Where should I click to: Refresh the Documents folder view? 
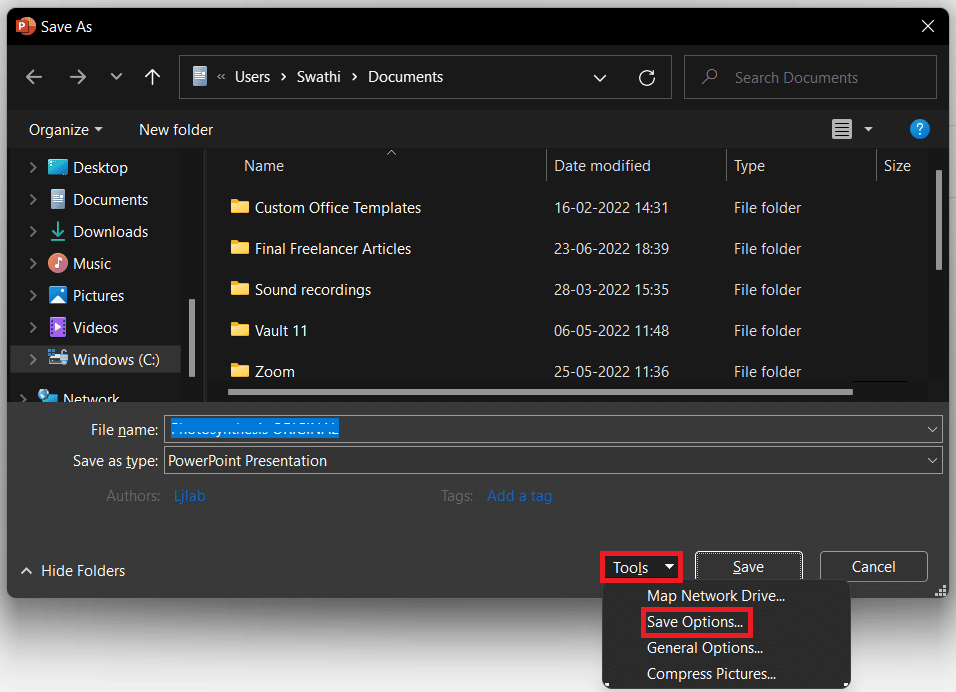647,76
